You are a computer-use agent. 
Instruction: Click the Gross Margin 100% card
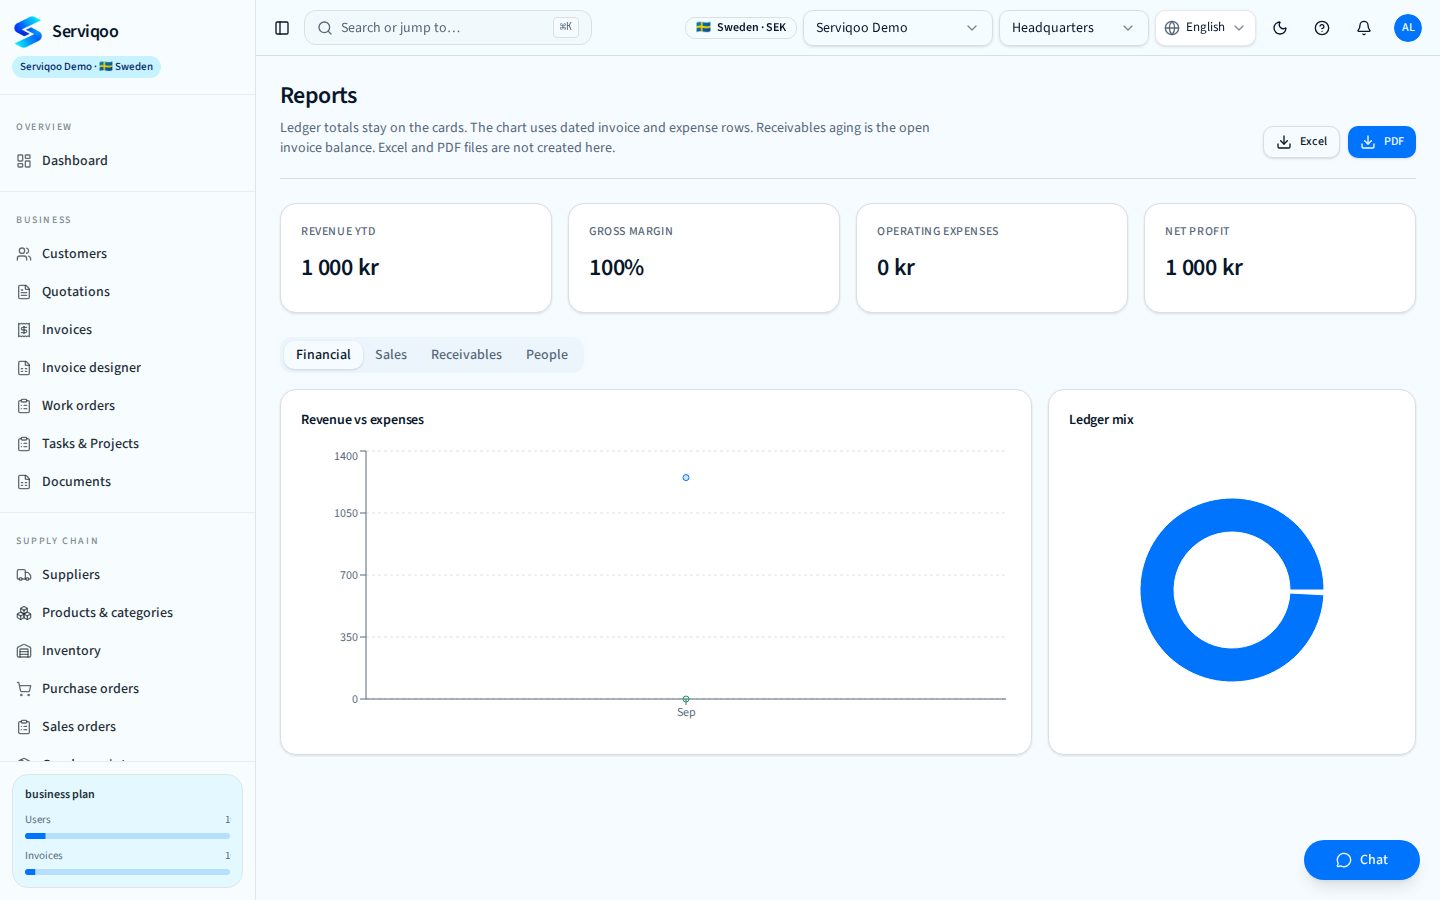point(704,258)
